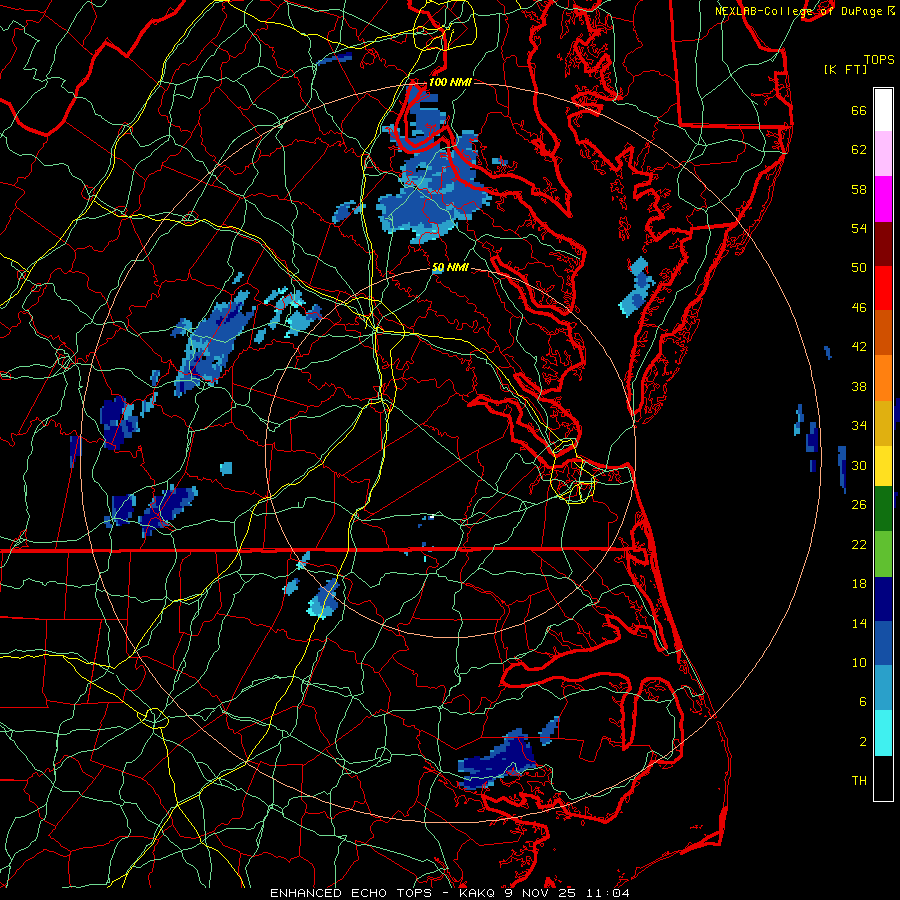The width and height of the screenshot is (900, 900).
Task: Click the legend value '54'
Action: 859,228
